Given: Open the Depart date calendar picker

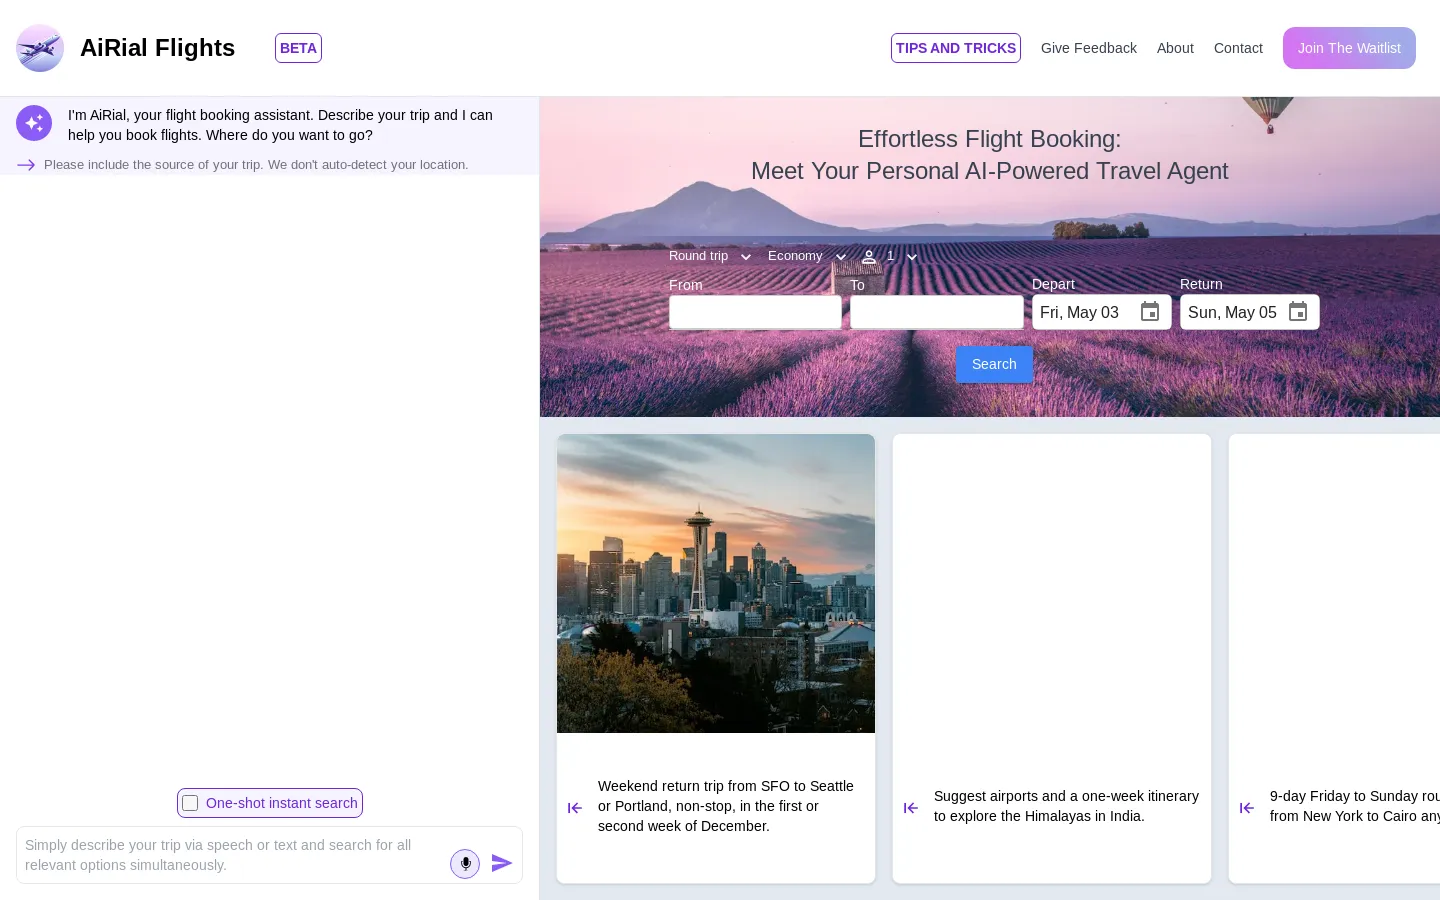Looking at the screenshot, I should coord(1149,312).
